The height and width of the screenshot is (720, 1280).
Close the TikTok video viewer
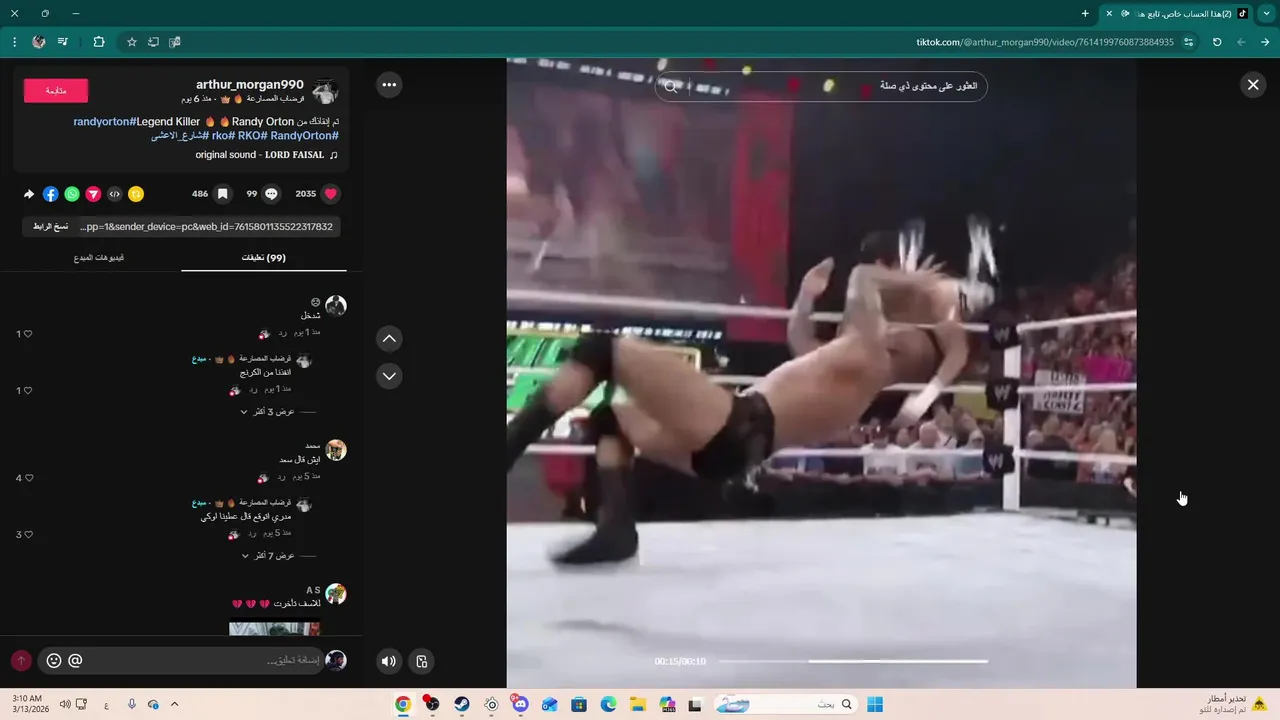coord(1253,85)
